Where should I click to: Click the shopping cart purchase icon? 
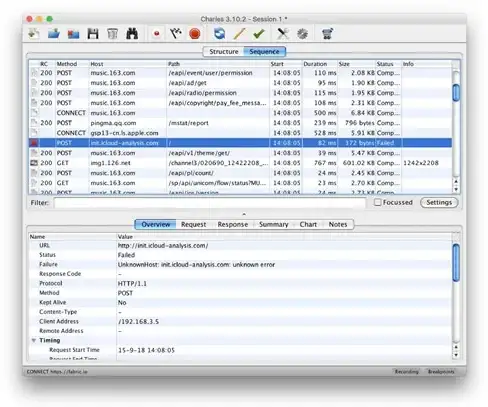[x=327, y=34]
